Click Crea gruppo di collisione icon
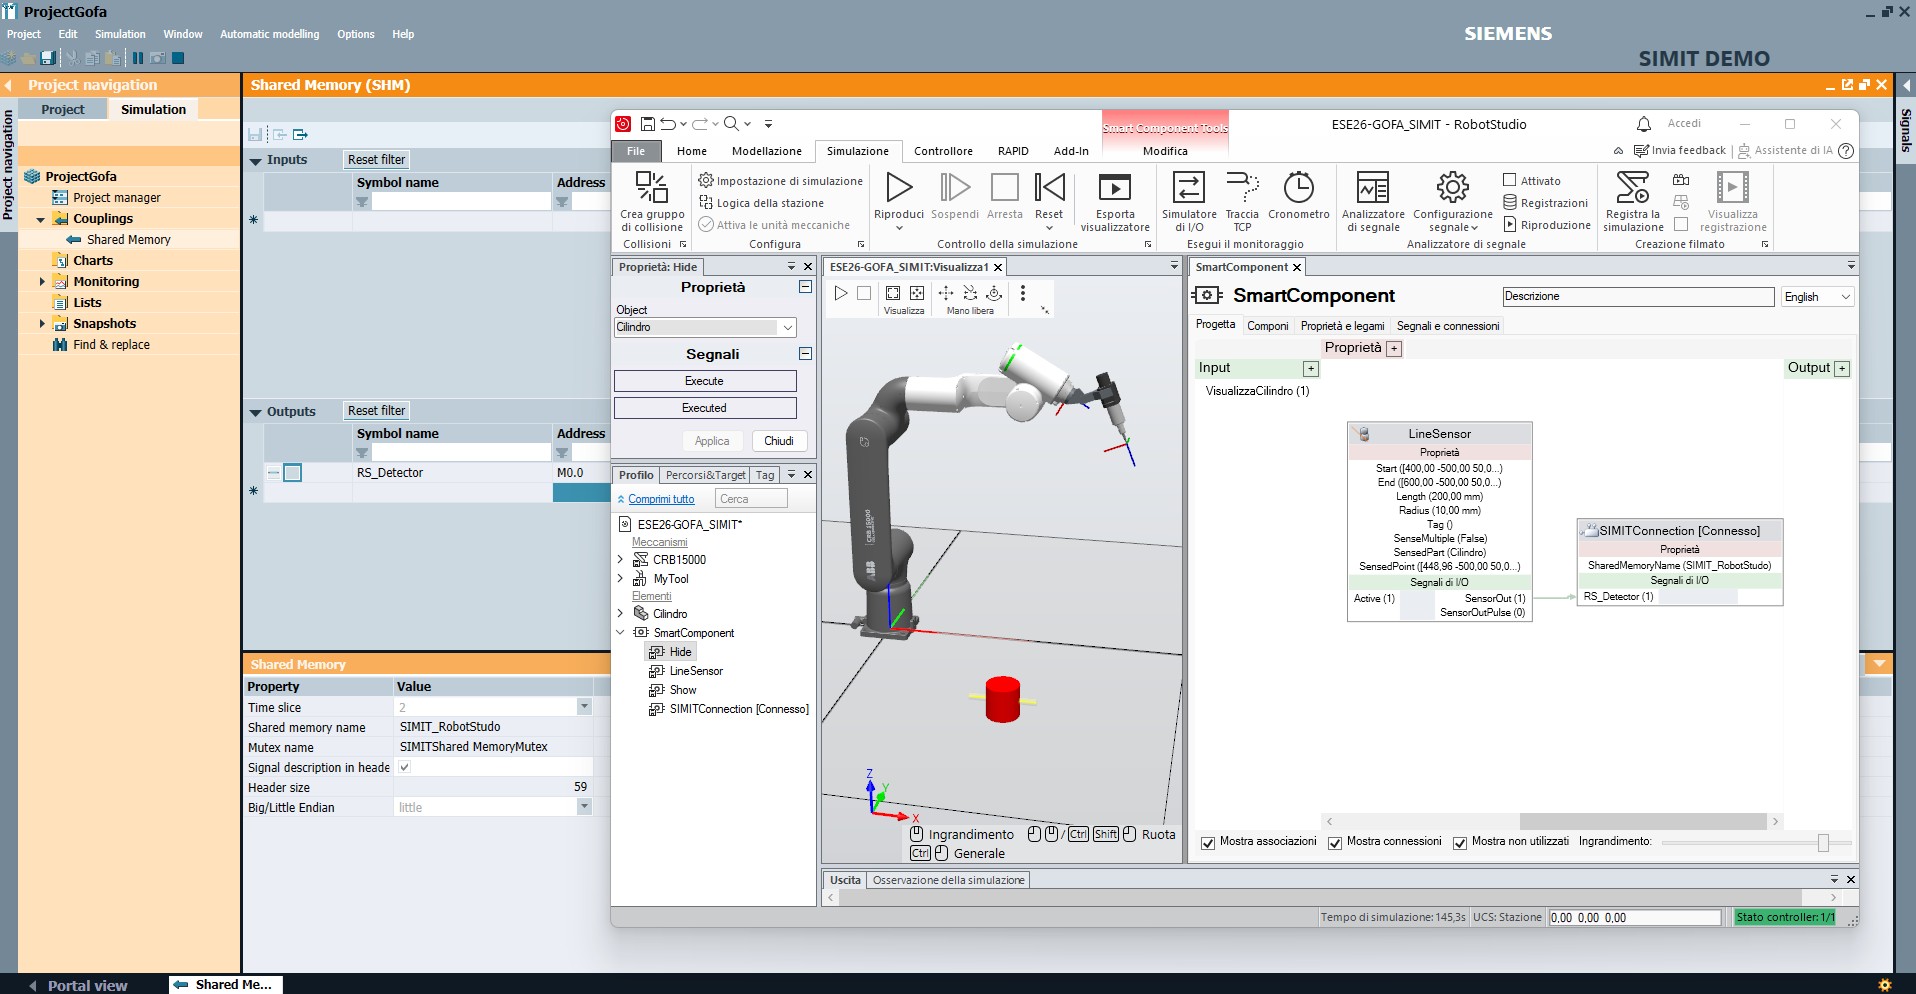The height and width of the screenshot is (994, 1916). (x=652, y=188)
